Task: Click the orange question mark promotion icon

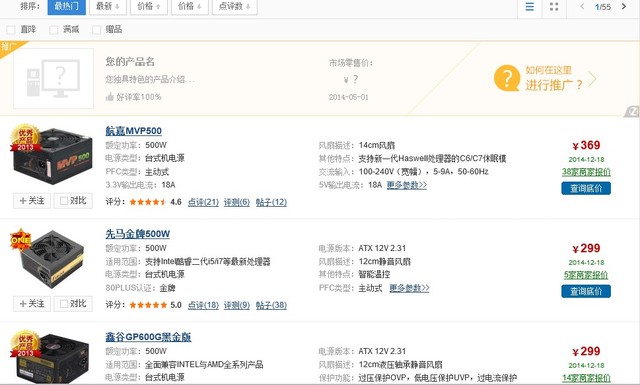Action: coord(507,78)
